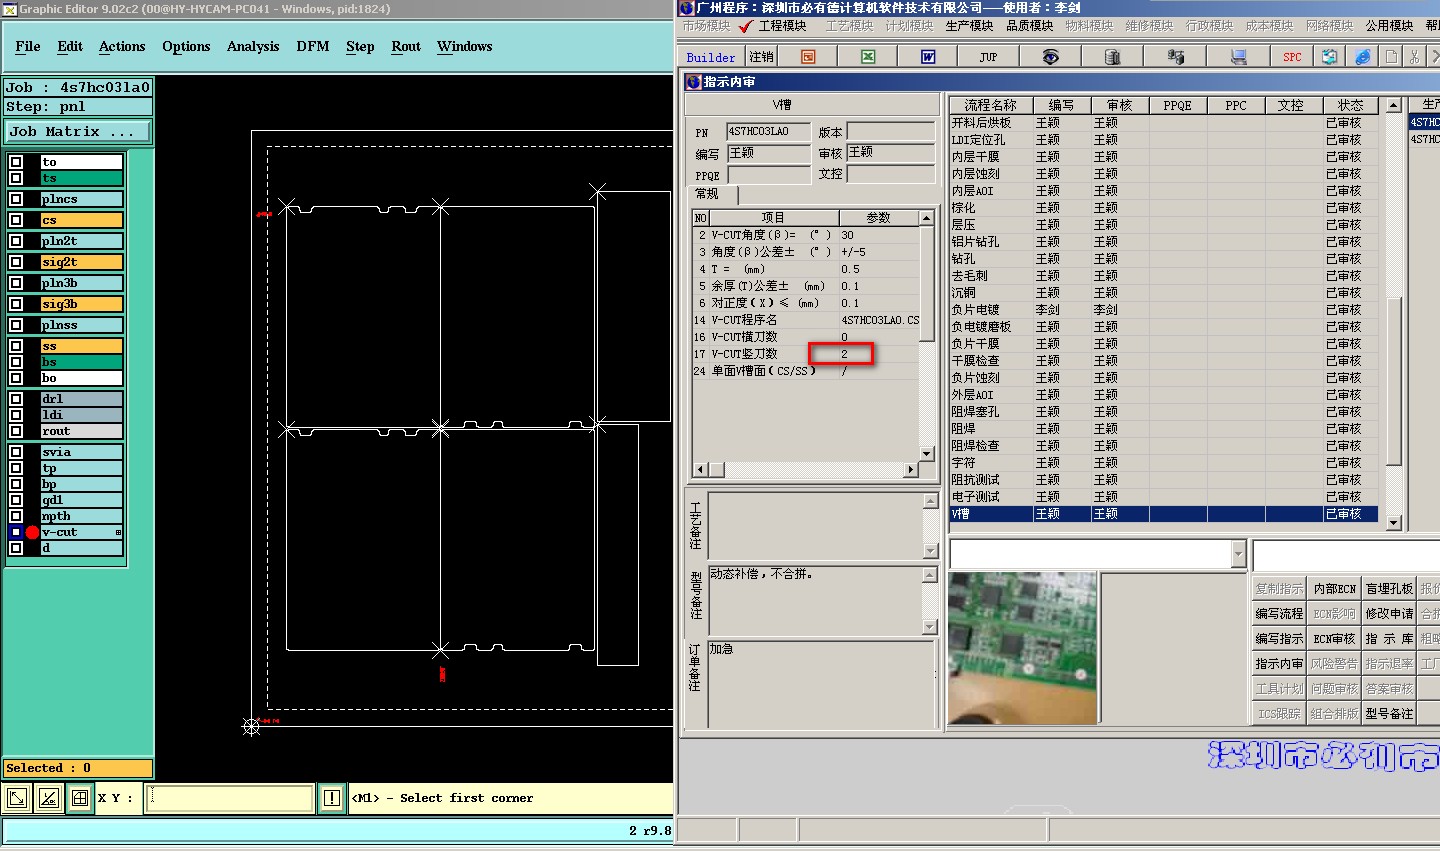Open the DFM menu
Image resolution: width=1440 pixels, height=851 pixels.
click(x=312, y=47)
